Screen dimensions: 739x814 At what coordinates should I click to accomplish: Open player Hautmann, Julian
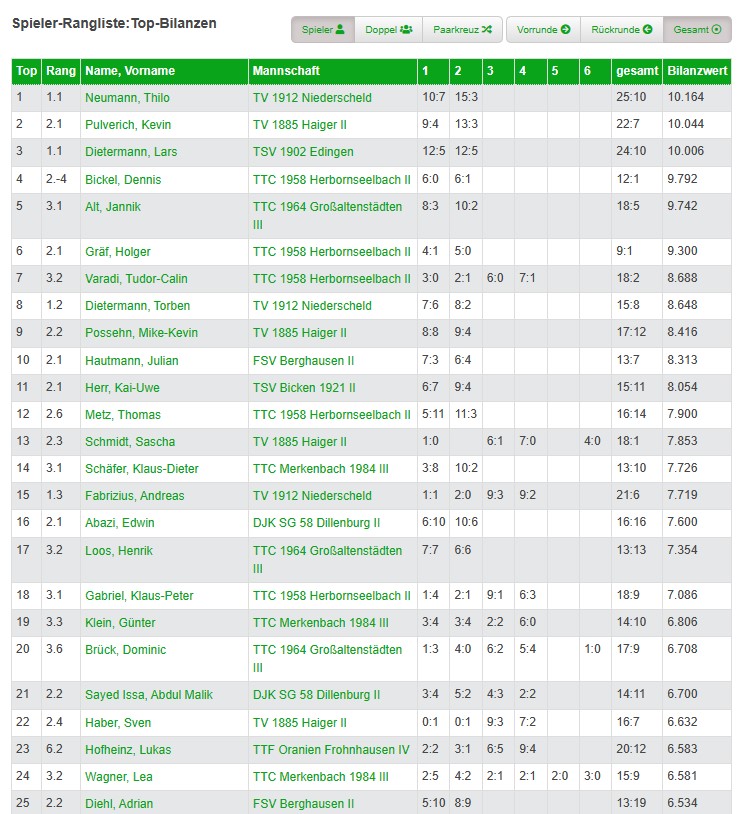tap(131, 361)
